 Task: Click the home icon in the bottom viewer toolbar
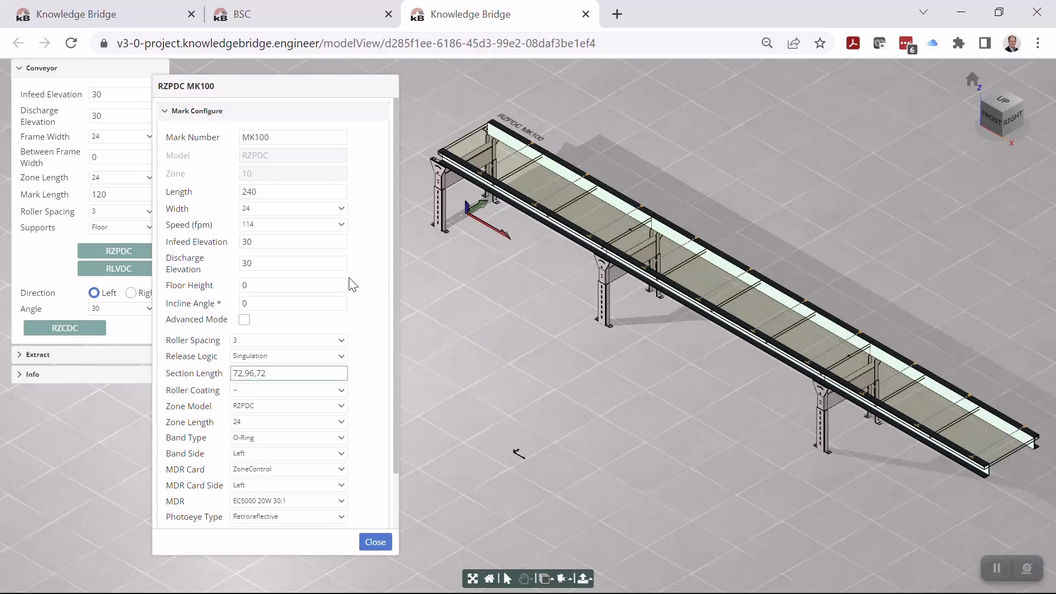pyautogui.click(x=490, y=579)
